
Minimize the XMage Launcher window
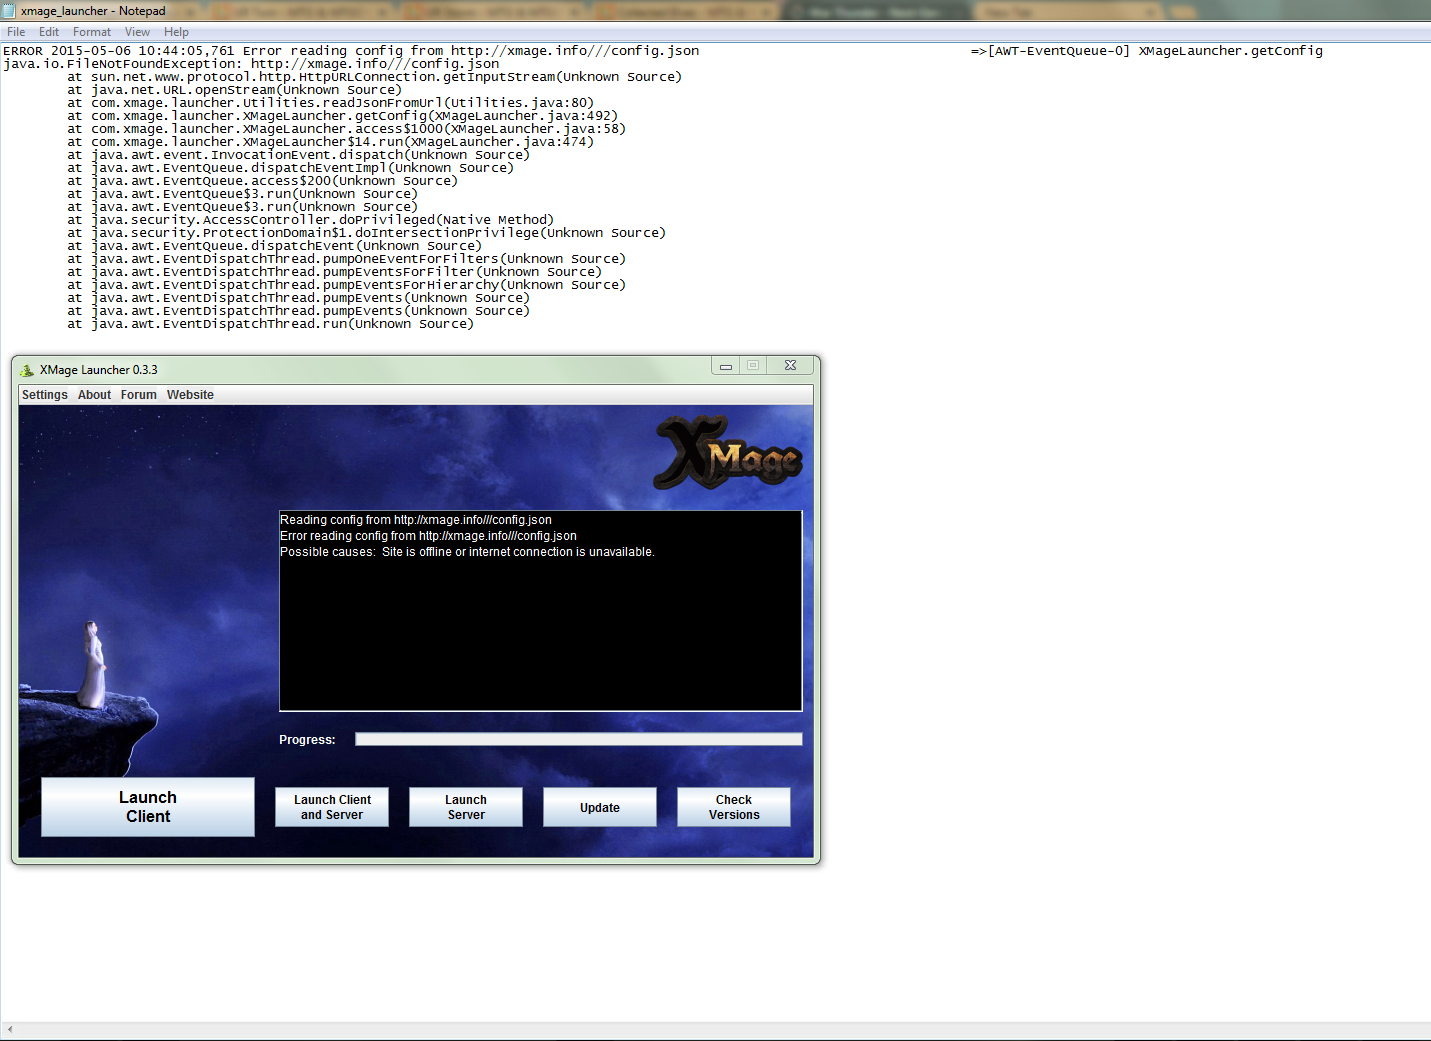tap(726, 366)
